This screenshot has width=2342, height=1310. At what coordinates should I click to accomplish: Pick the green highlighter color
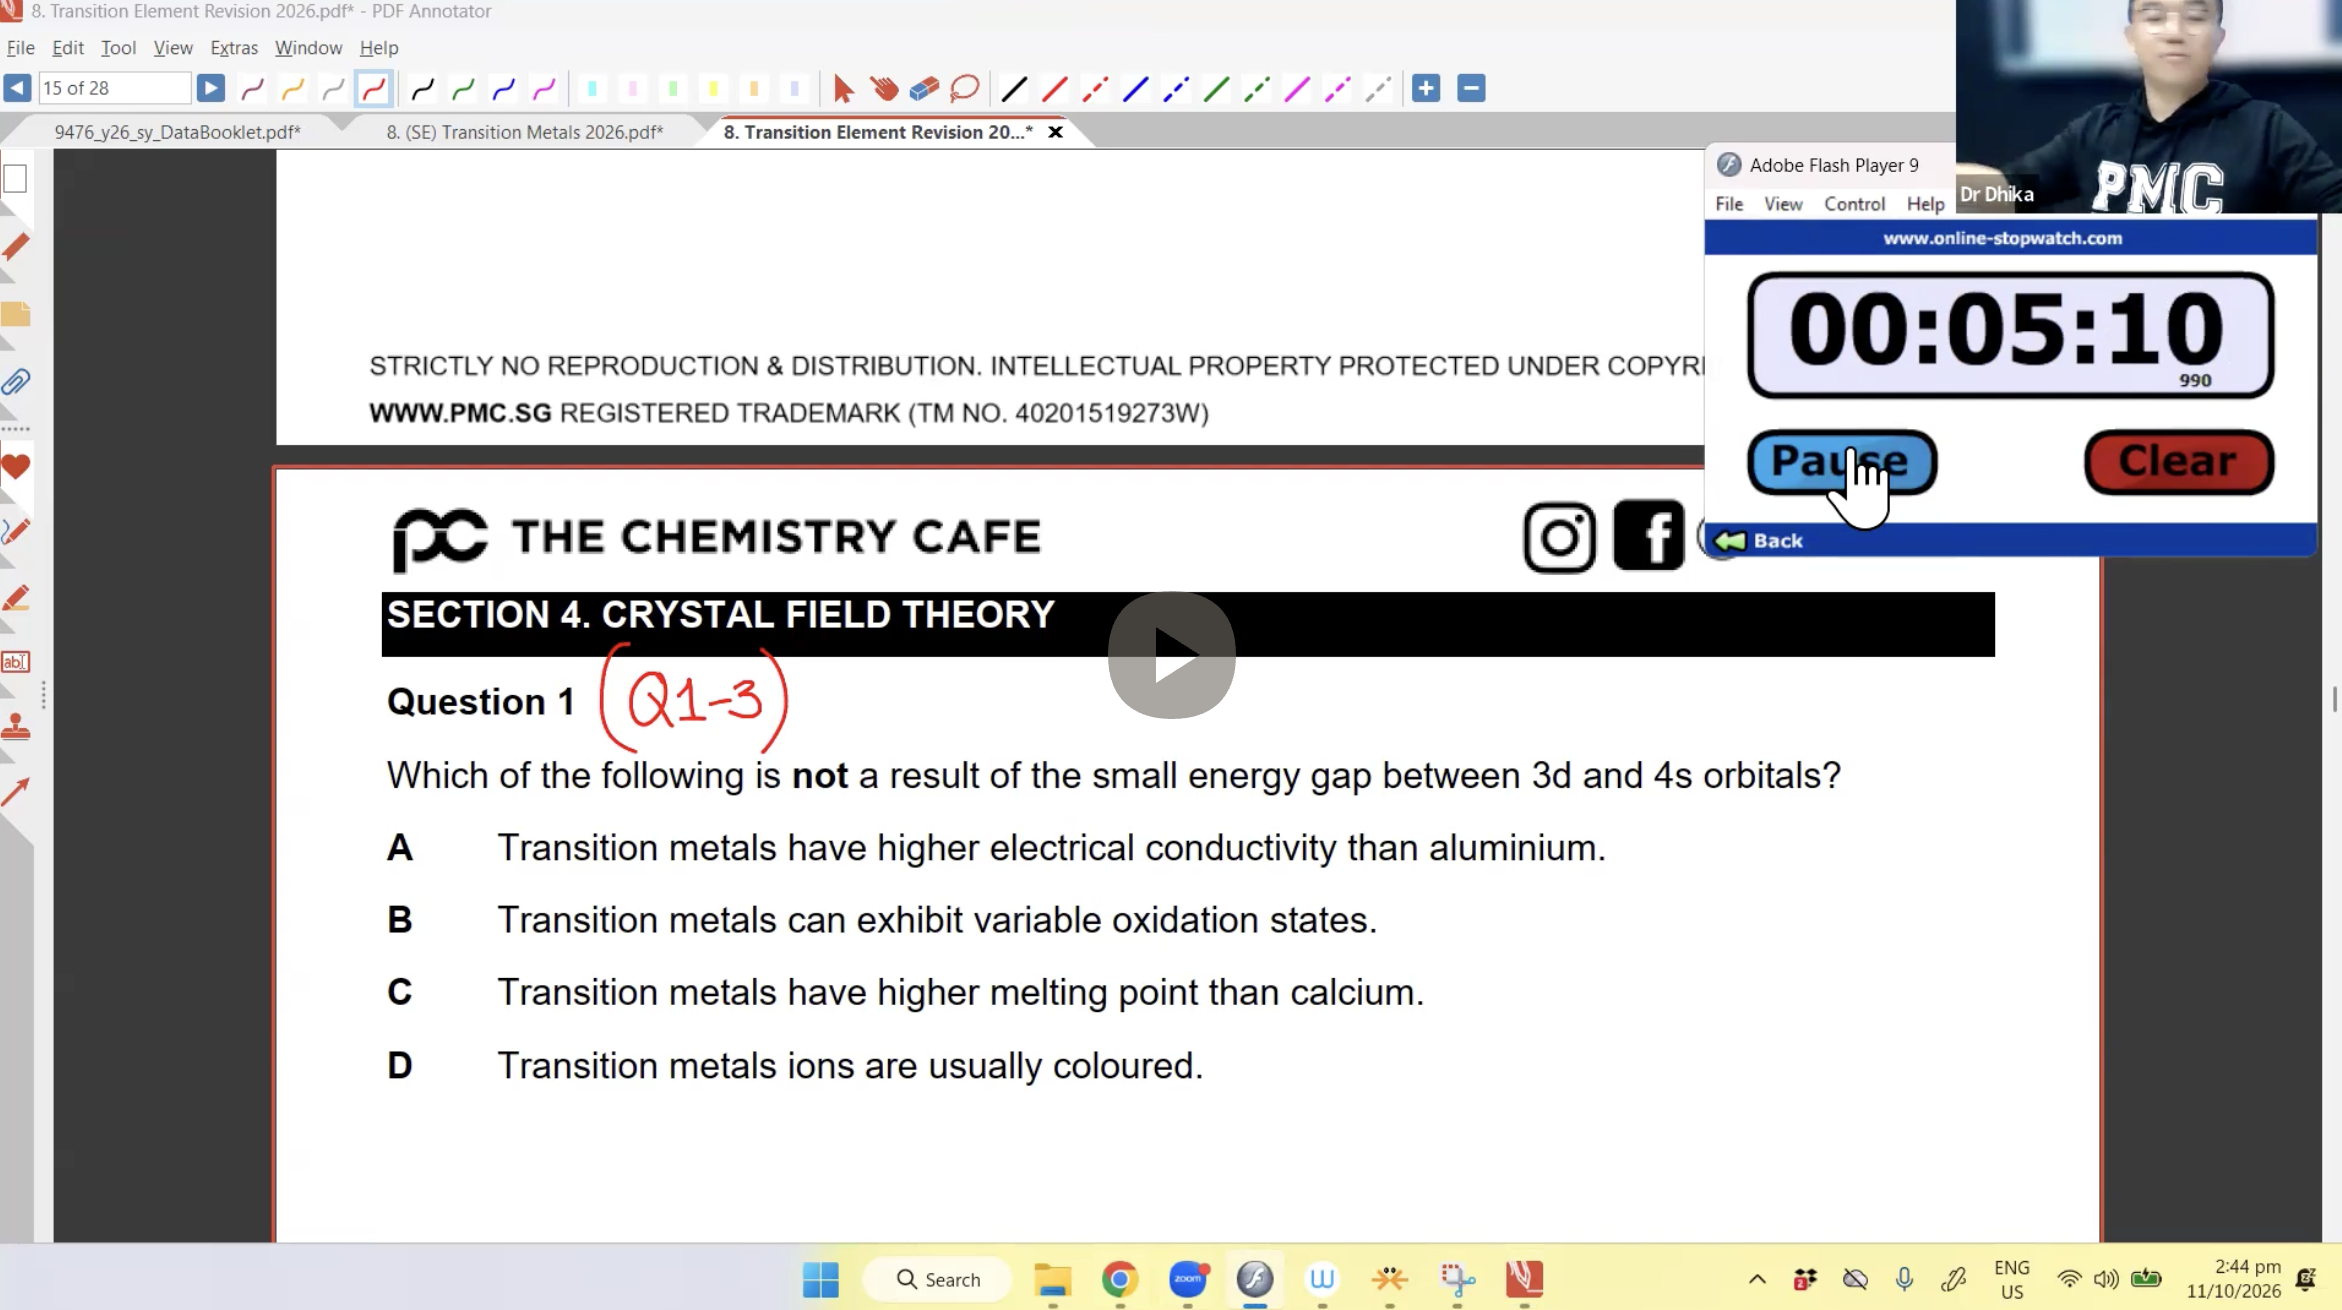coord(673,89)
